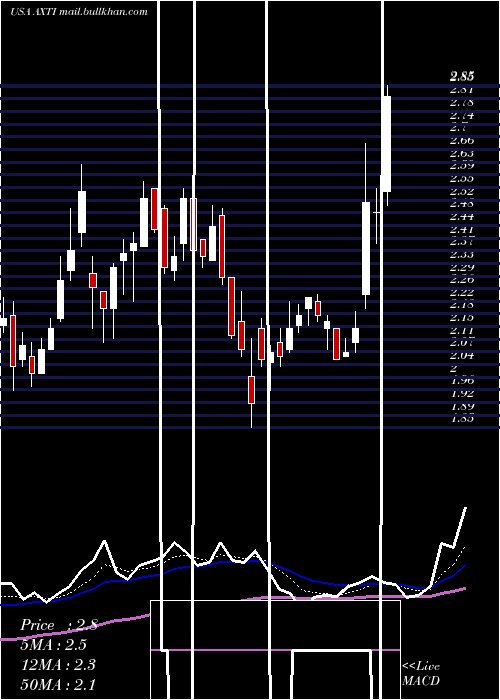
Task: Click the 2.04 price axis label
Action: (x=462, y=356)
